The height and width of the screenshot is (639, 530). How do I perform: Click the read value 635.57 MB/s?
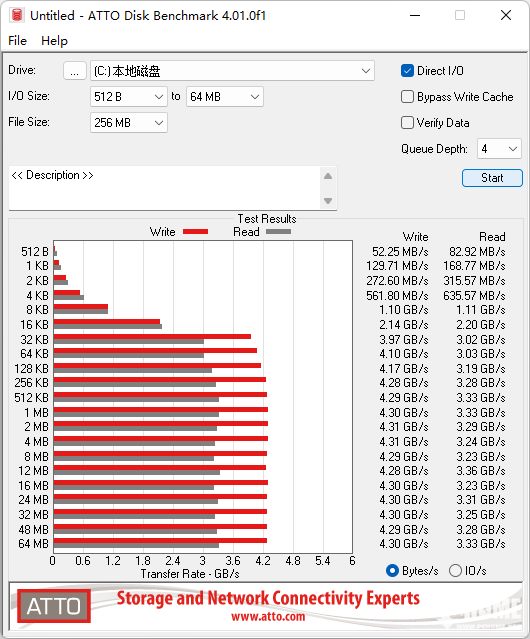pos(474,295)
